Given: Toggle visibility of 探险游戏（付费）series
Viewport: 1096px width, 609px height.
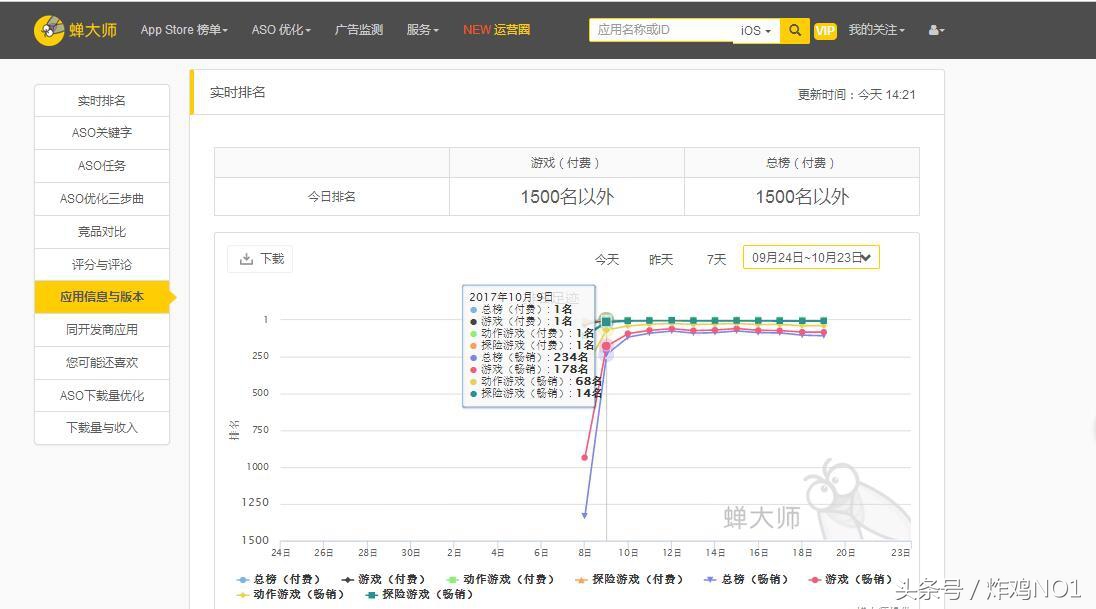Looking at the screenshot, I should coord(627,578).
